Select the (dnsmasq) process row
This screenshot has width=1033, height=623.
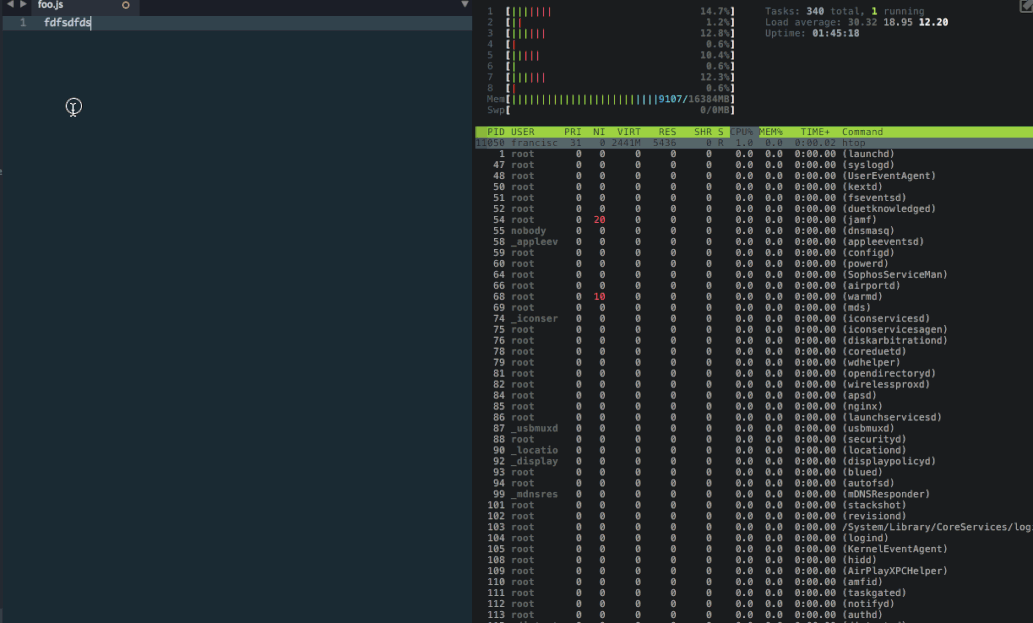[754, 230]
